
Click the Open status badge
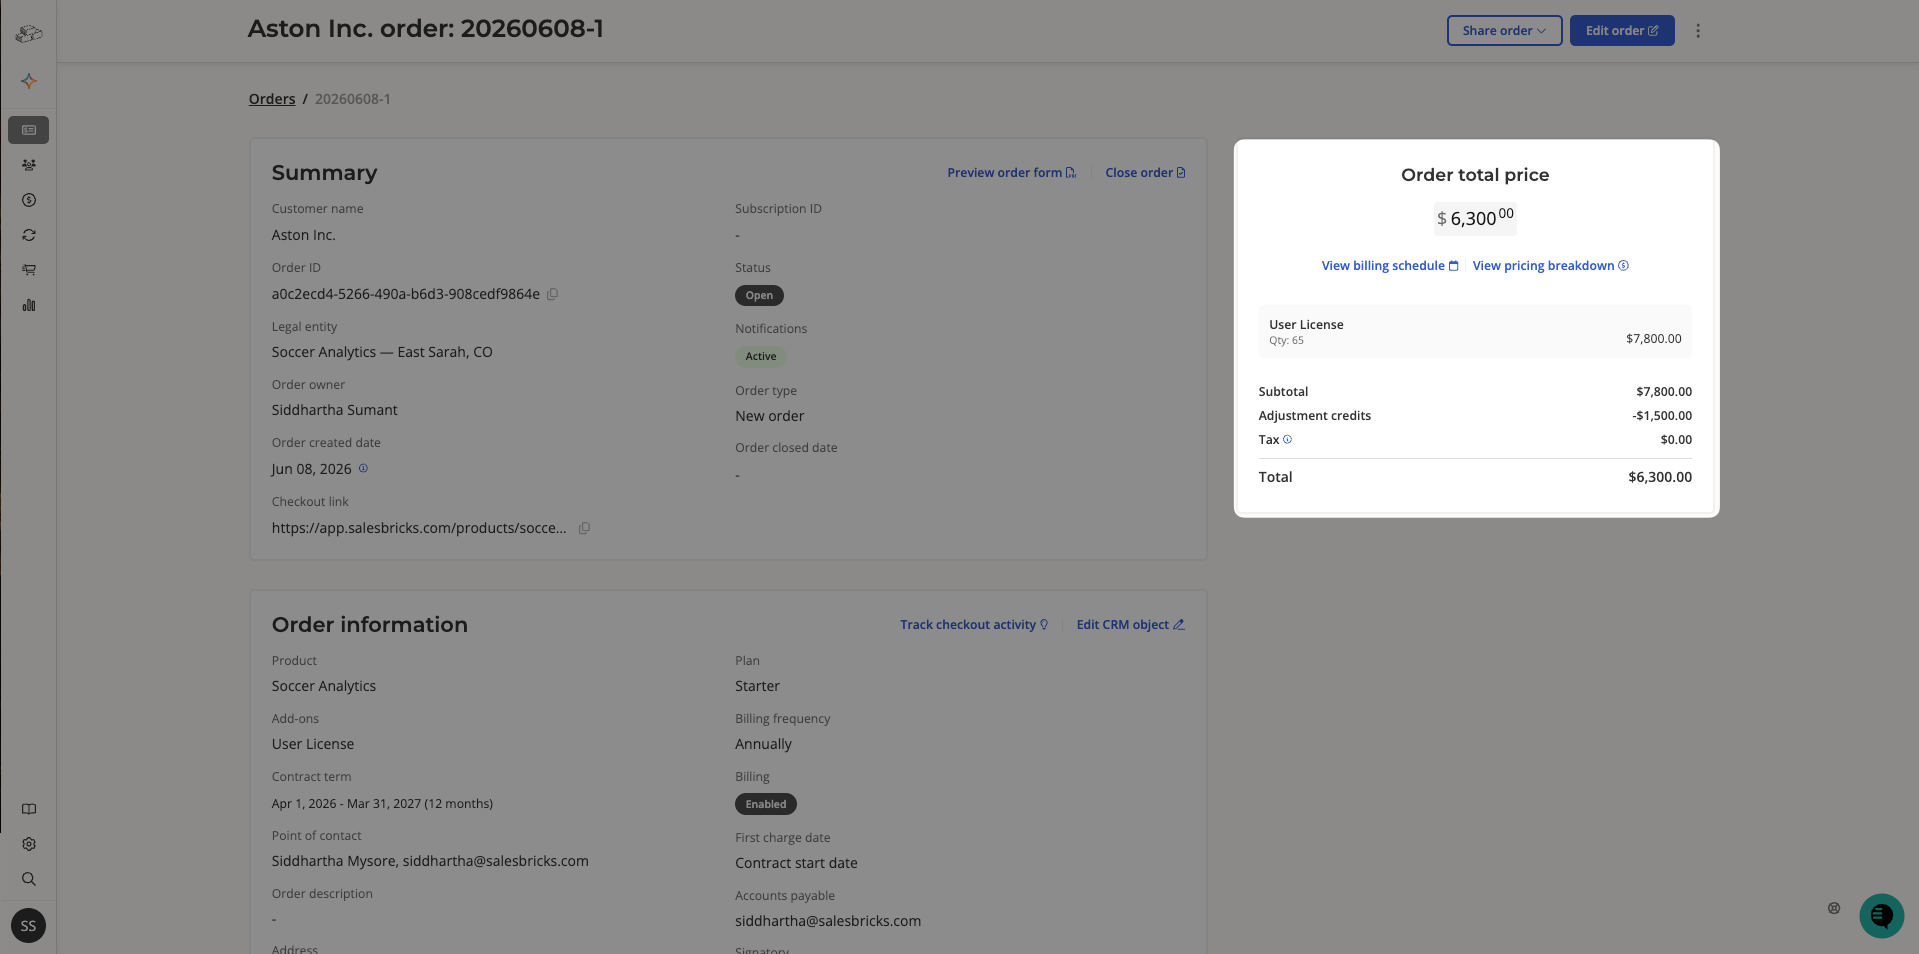[759, 296]
